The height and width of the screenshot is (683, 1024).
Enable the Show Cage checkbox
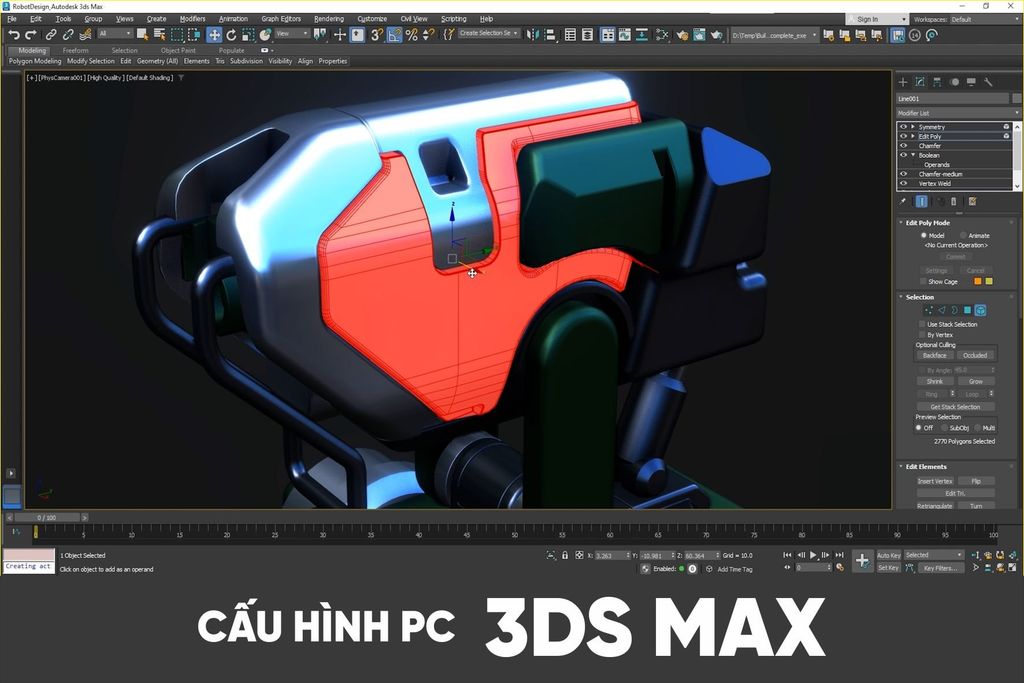coord(923,281)
